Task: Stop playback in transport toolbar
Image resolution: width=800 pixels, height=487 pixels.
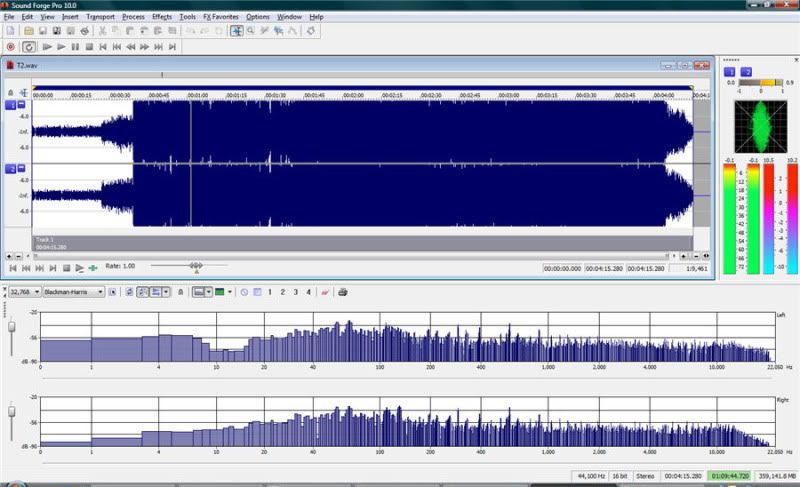Action: click(89, 47)
